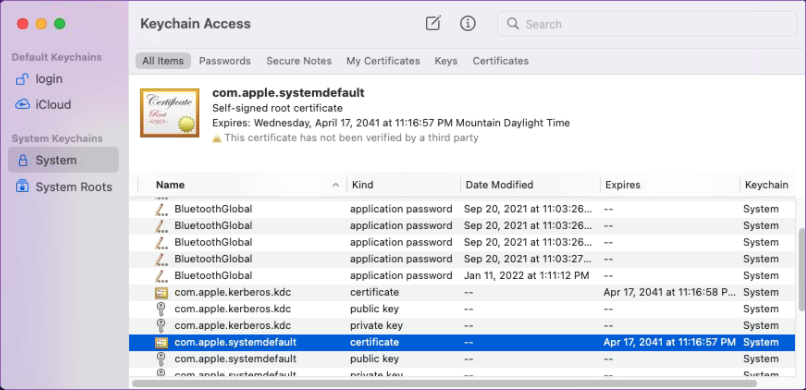Click the System Keychains sidebar heading
The width and height of the screenshot is (806, 390).
pyautogui.click(x=57, y=139)
